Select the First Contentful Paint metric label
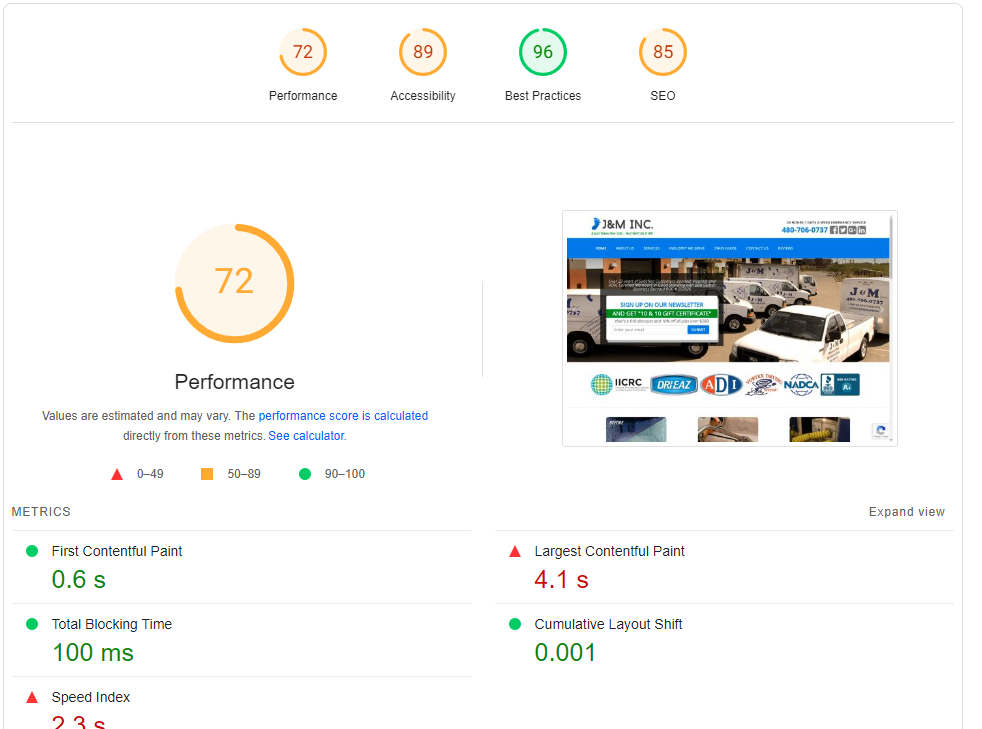Screen dimensions: 982x729 click(116, 551)
